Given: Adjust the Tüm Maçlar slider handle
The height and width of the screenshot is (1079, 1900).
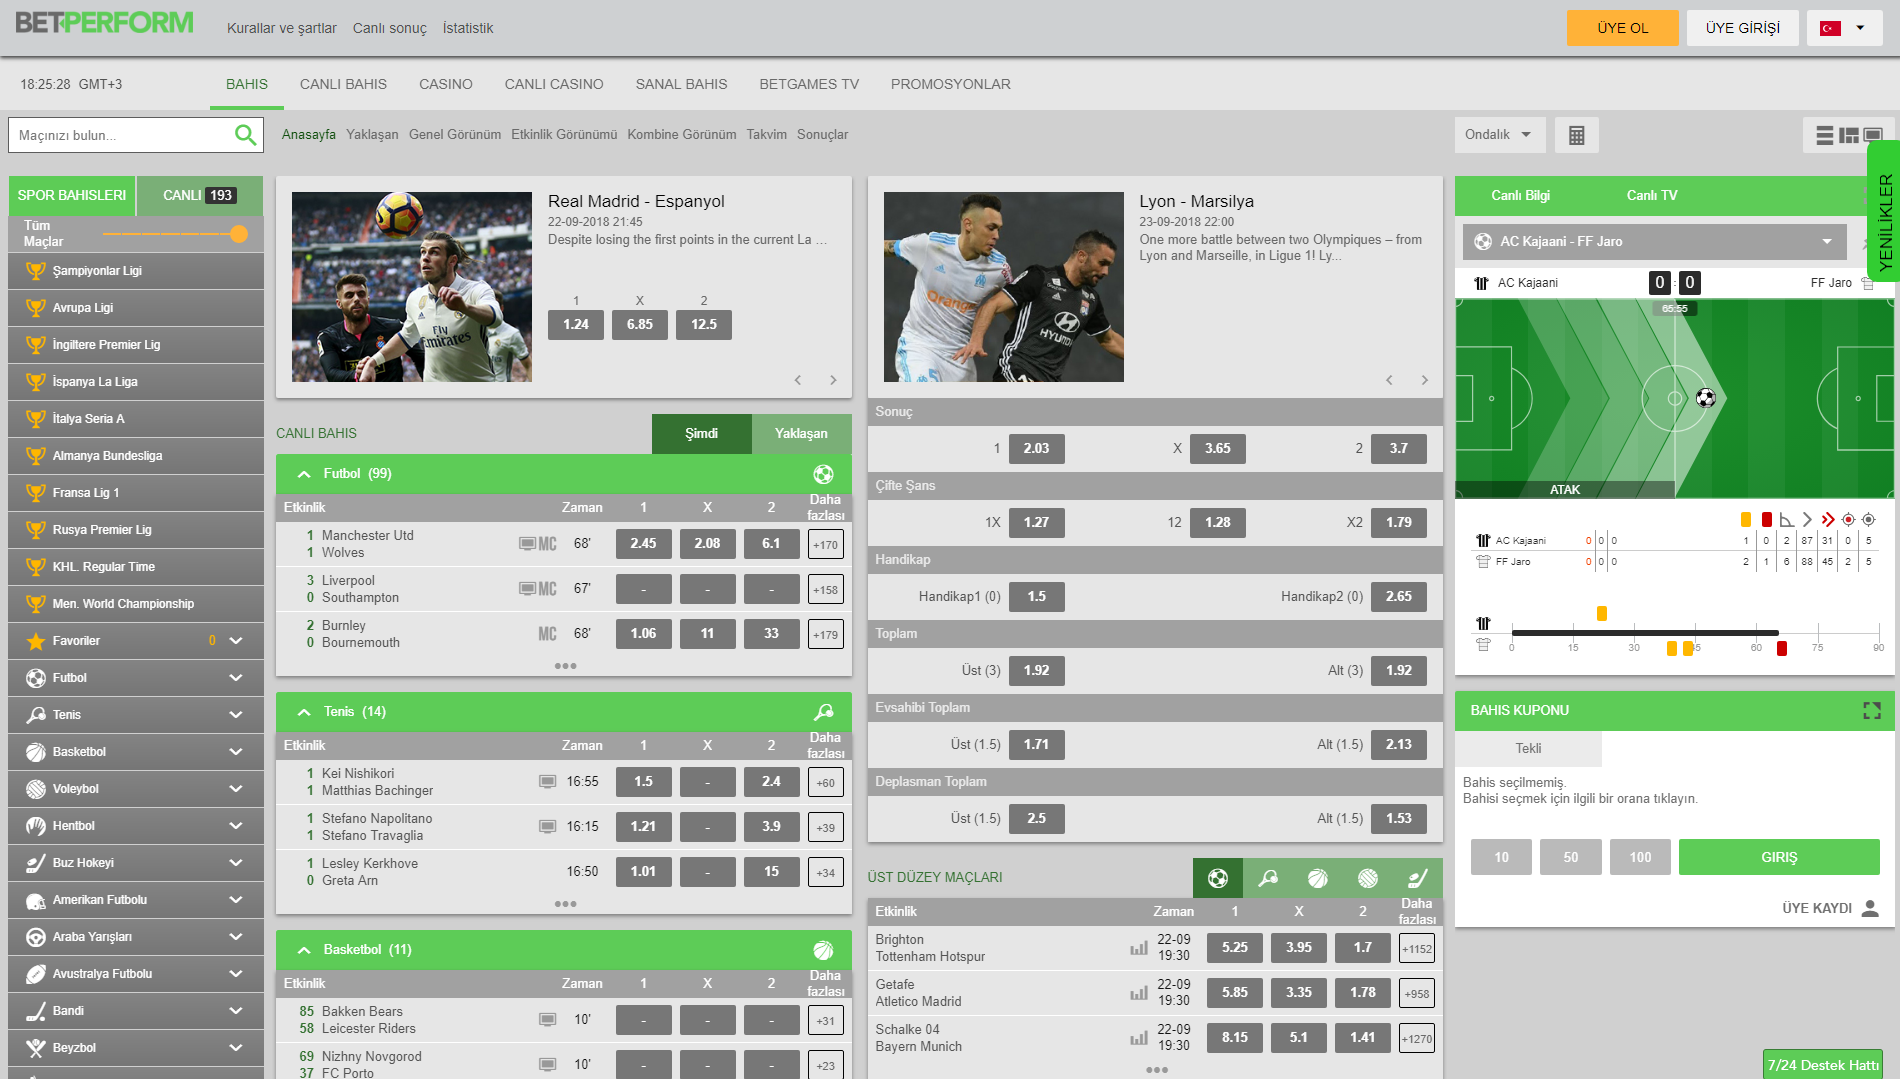Looking at the screenshot, I should [x=238, y=234].
